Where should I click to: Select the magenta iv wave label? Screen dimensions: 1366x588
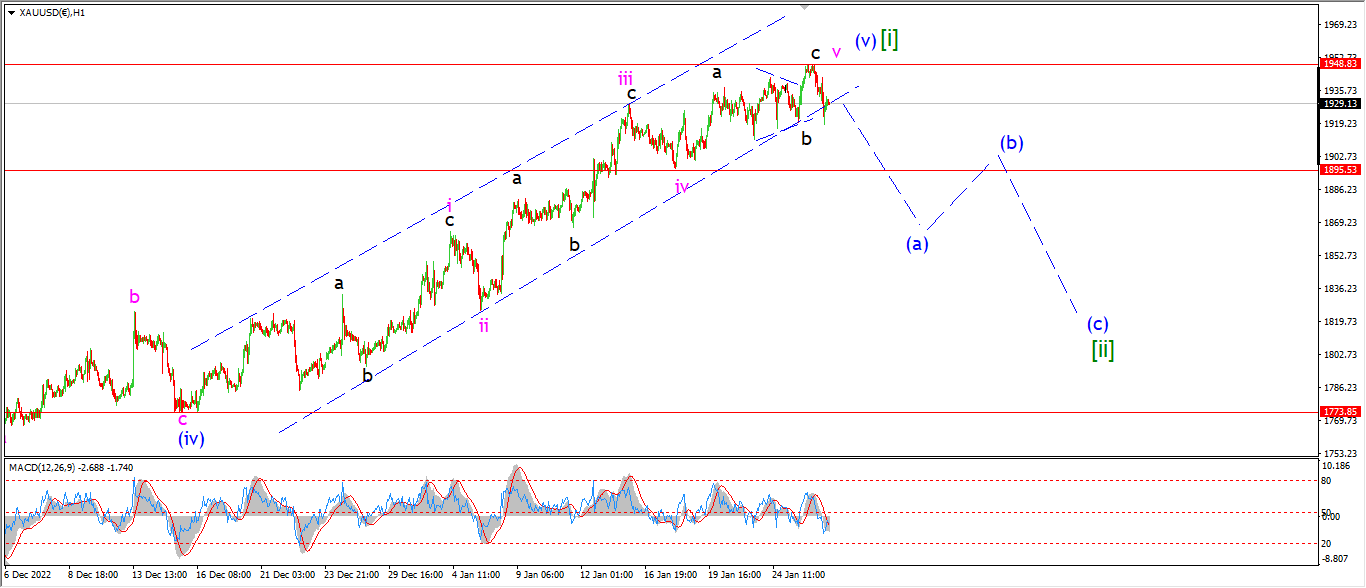coord(681,186)
